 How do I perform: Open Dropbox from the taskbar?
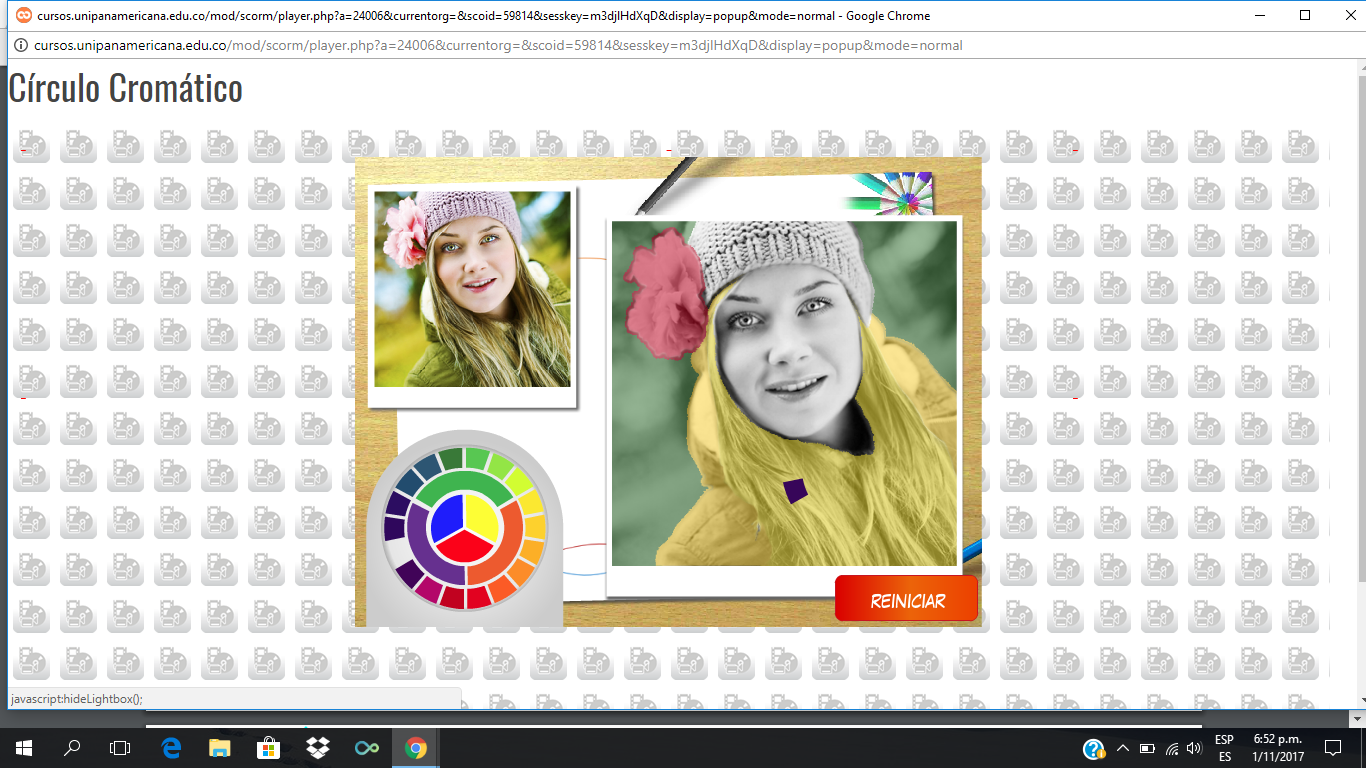click(318, 747)
